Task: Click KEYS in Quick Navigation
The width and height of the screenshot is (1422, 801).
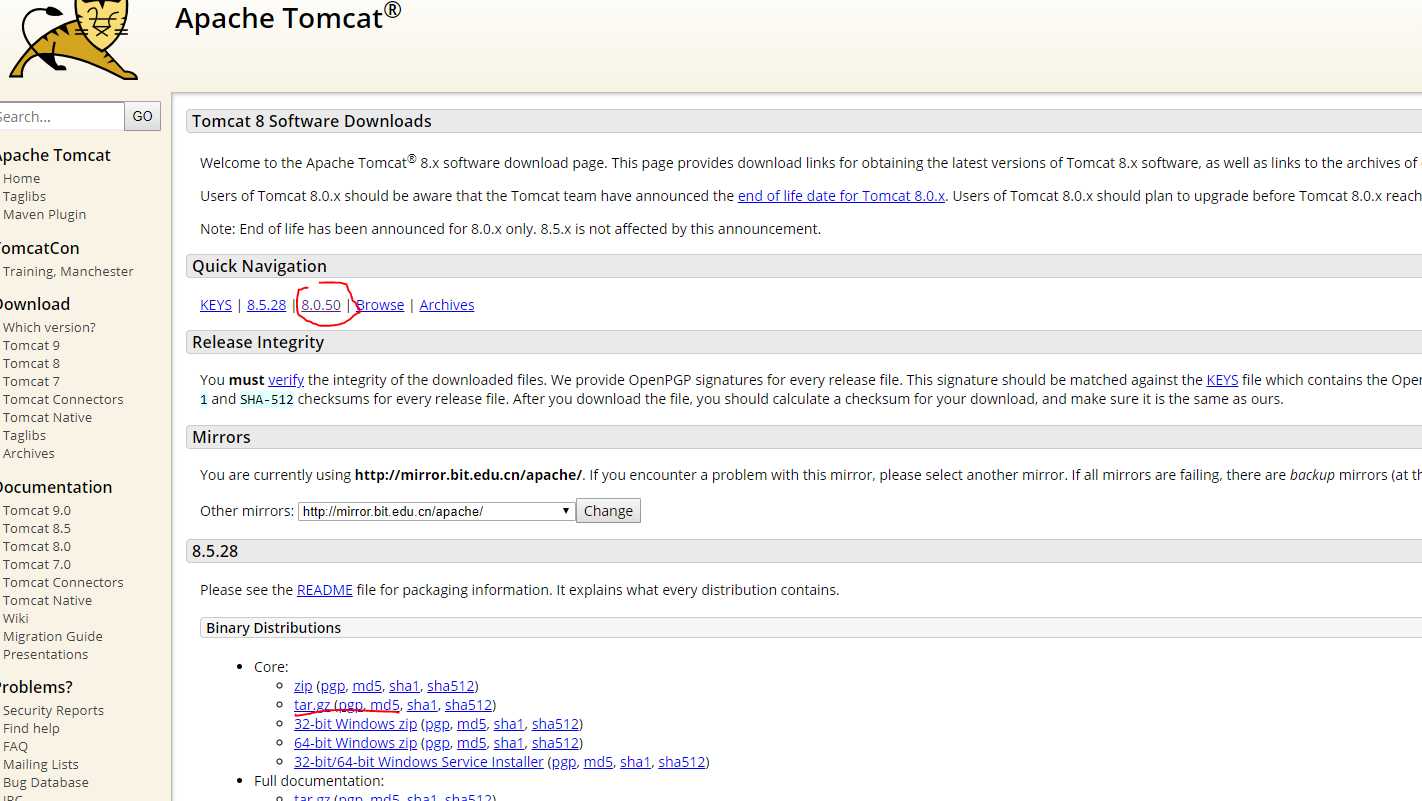Action: [216, 305]
